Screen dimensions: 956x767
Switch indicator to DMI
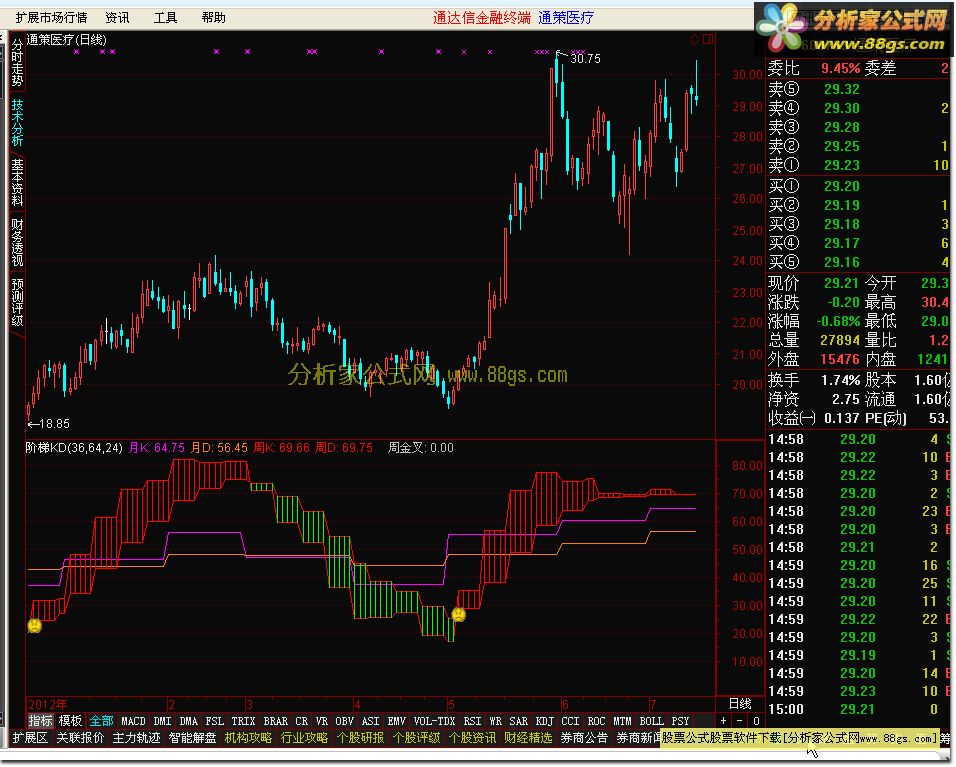click(x=162, y=721)
